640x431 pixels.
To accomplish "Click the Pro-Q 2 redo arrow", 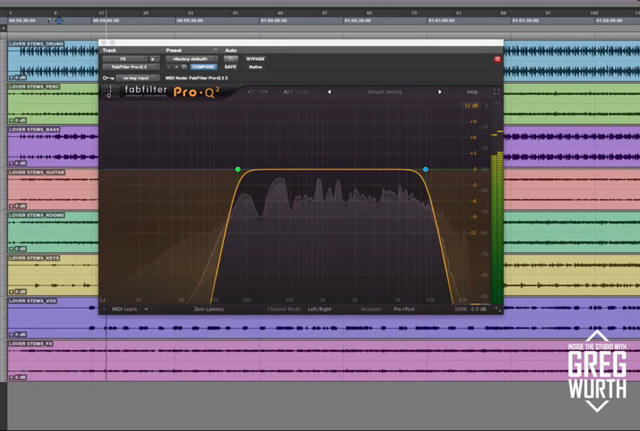I will (x=264, y=92).
